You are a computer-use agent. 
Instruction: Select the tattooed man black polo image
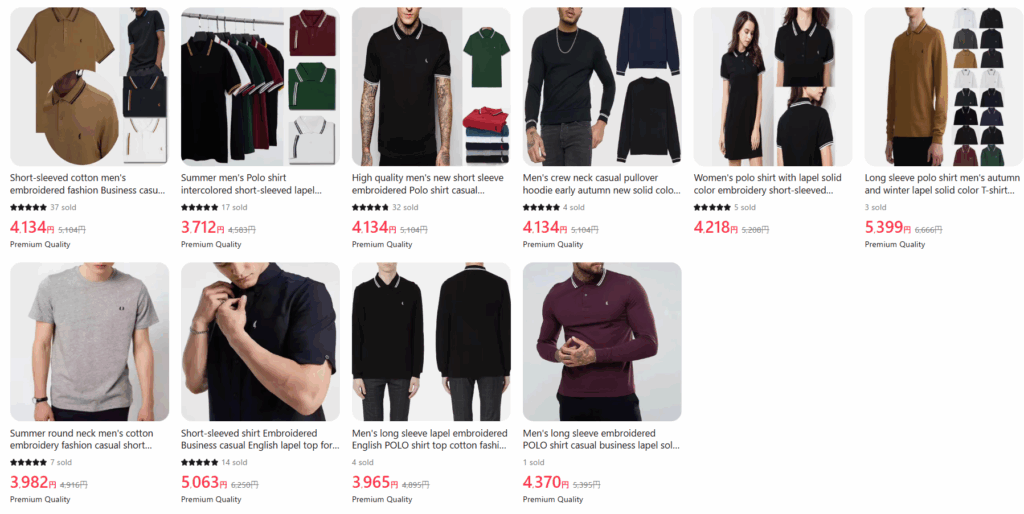[431, 86]
